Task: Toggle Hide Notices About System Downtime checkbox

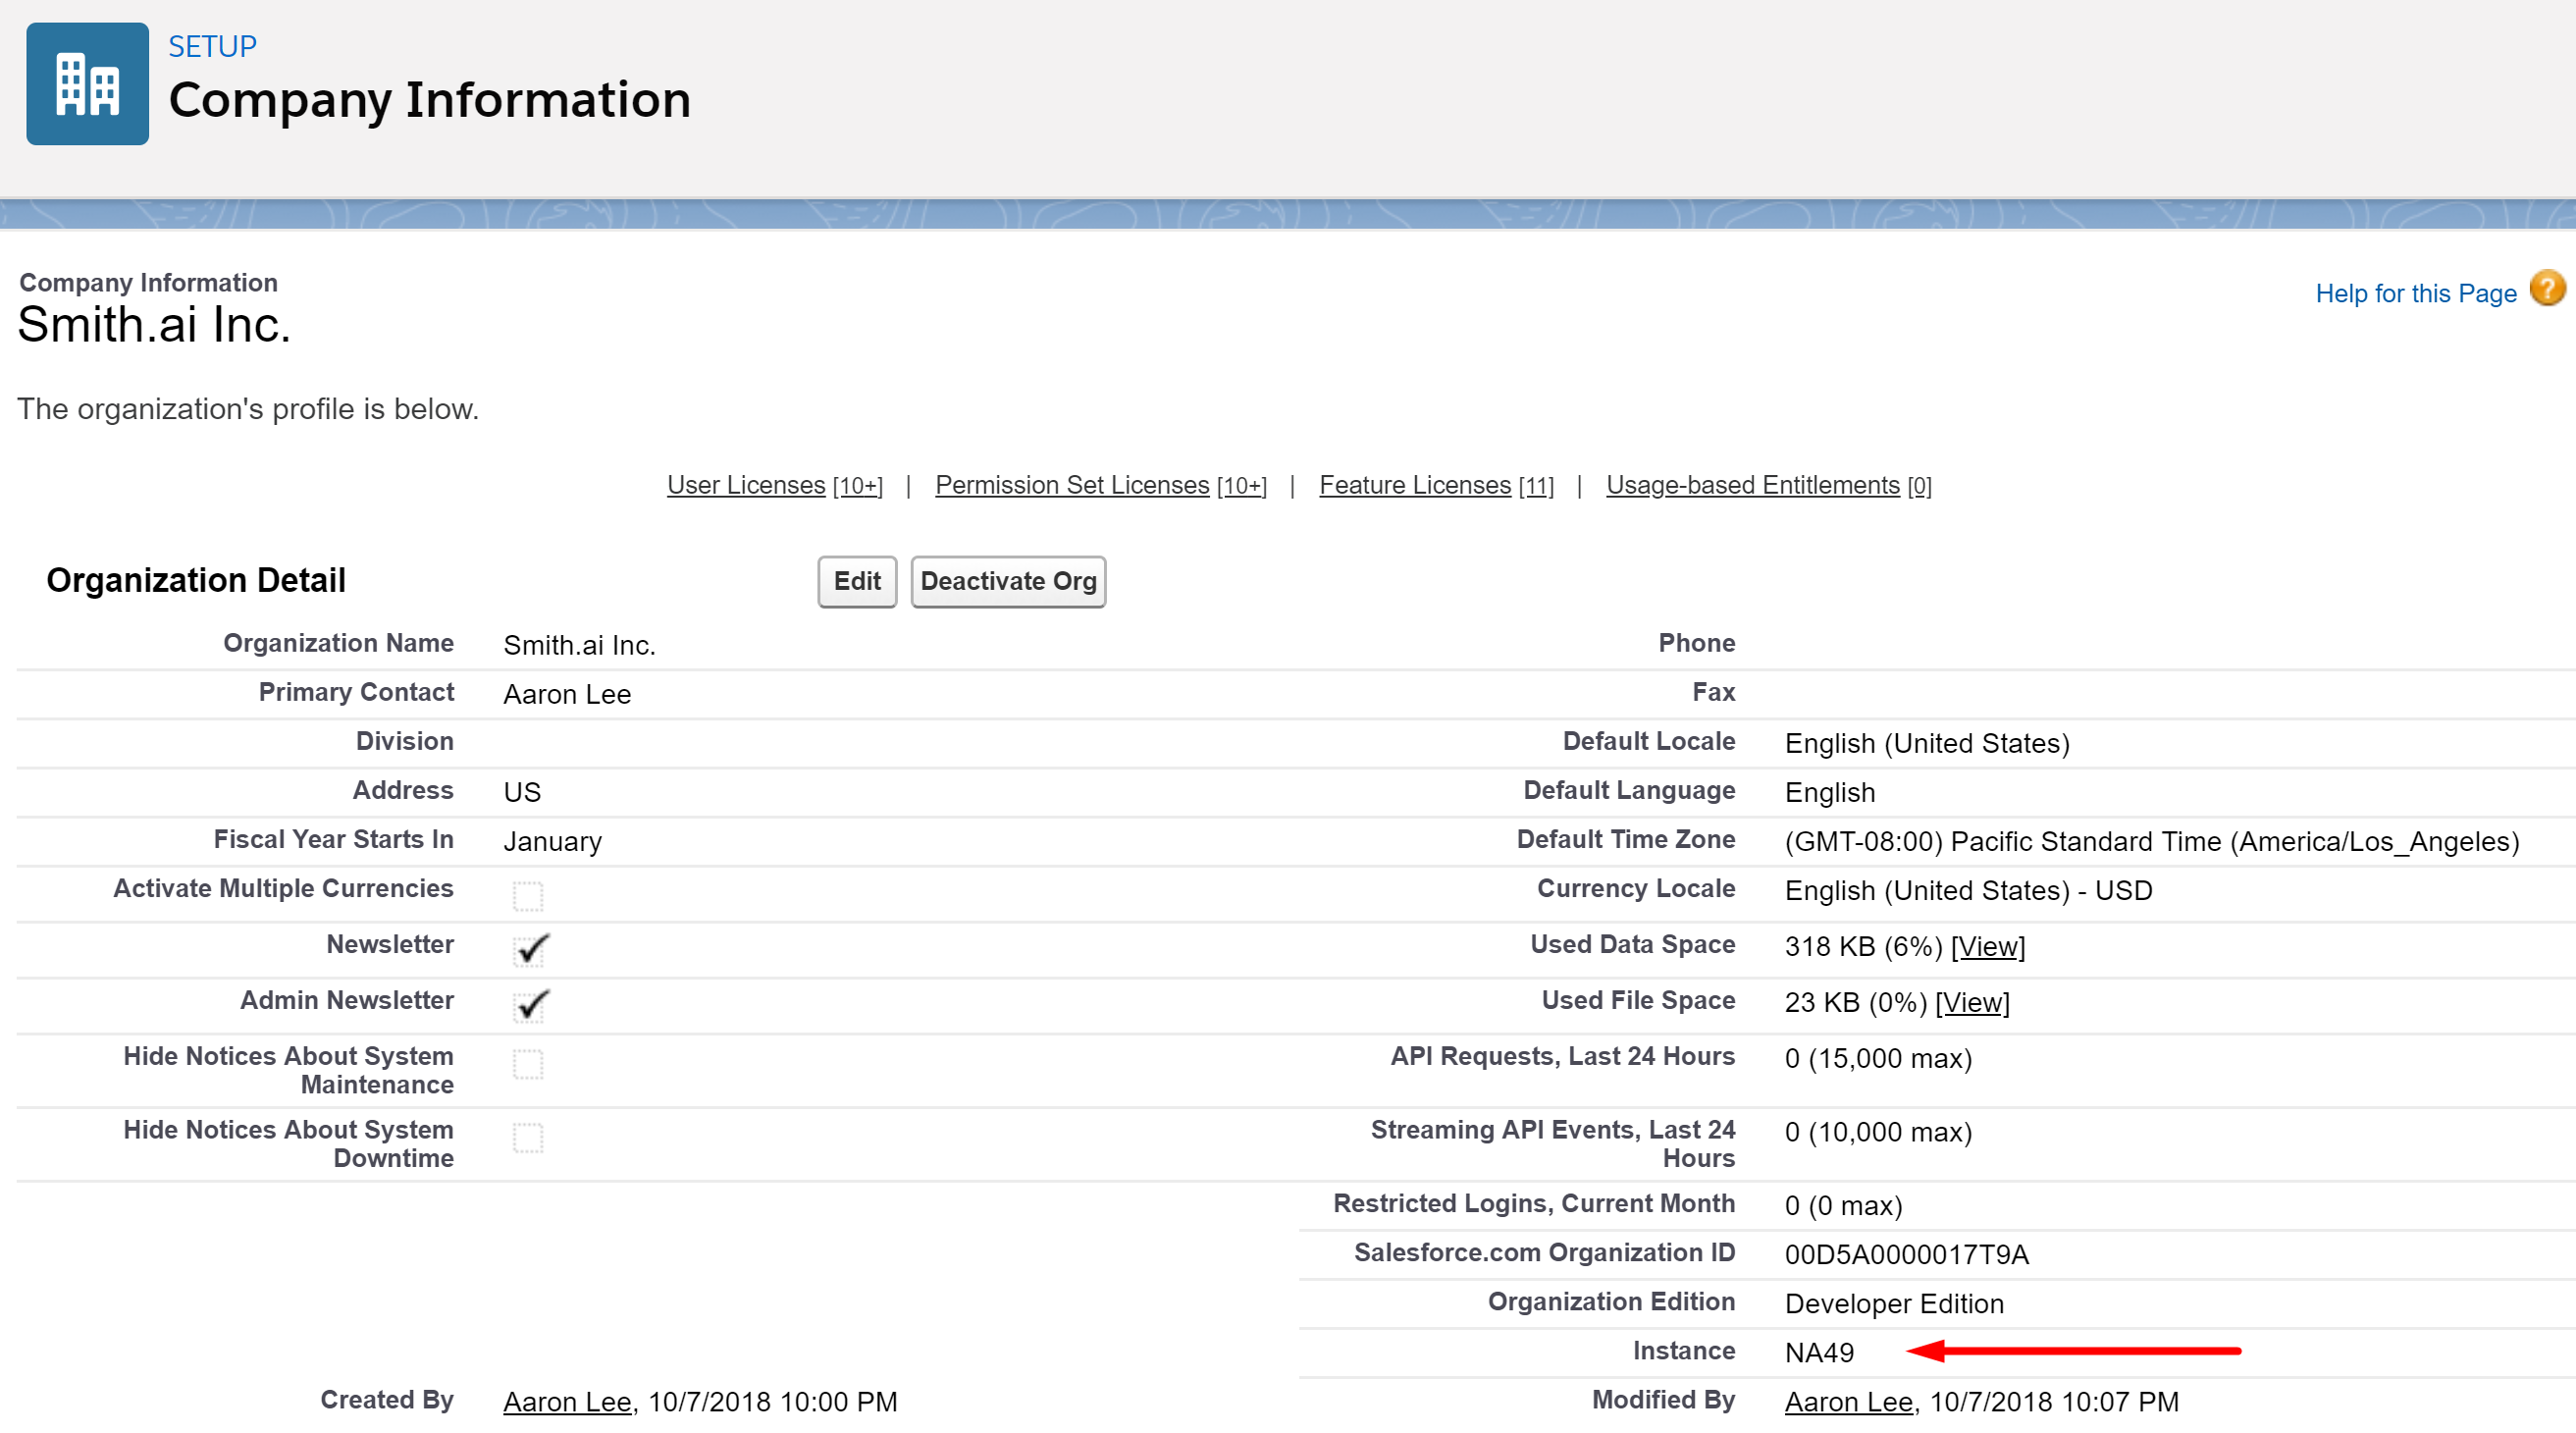Action: click(528, 1138)
